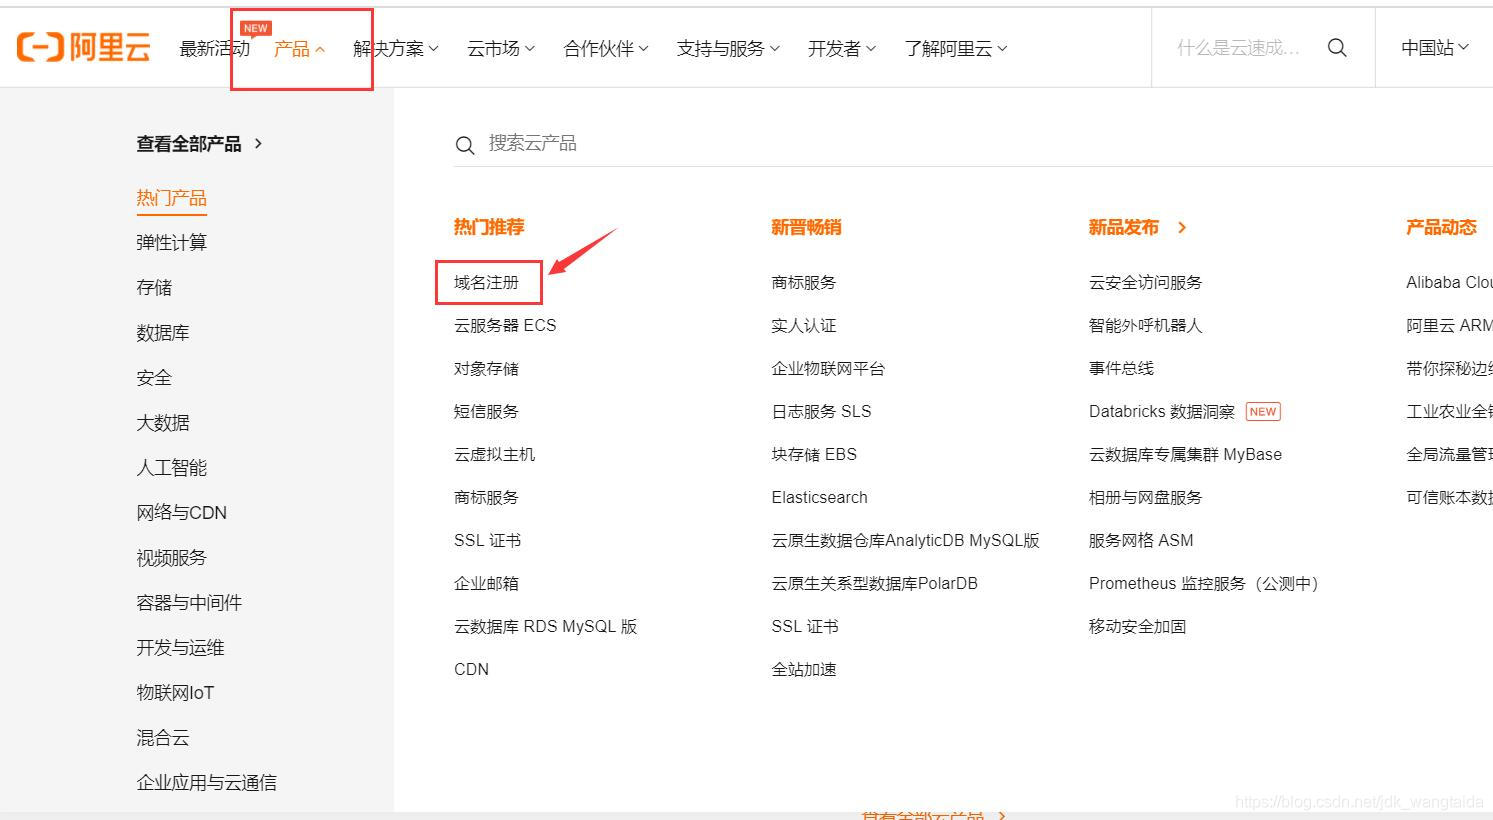This screenshot has height=820, width=1493.
Task: Select 存储 category
Action: click(x=154, y=287)
